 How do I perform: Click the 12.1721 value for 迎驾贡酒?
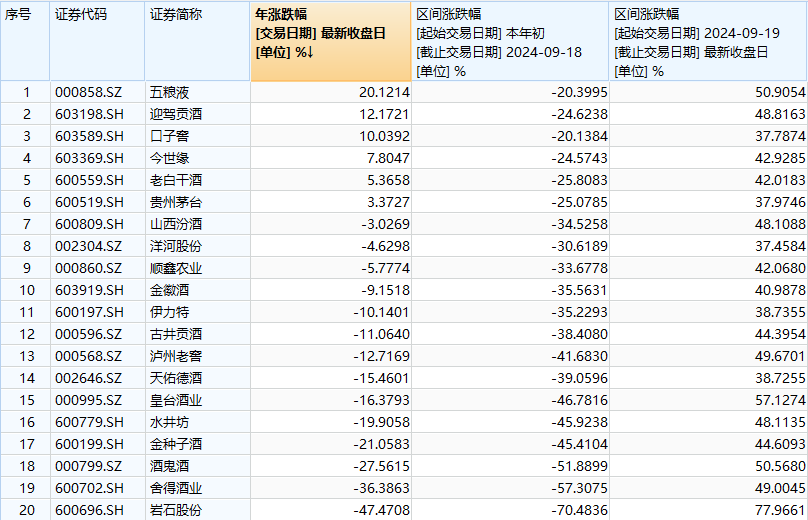[x=384, y=114]
